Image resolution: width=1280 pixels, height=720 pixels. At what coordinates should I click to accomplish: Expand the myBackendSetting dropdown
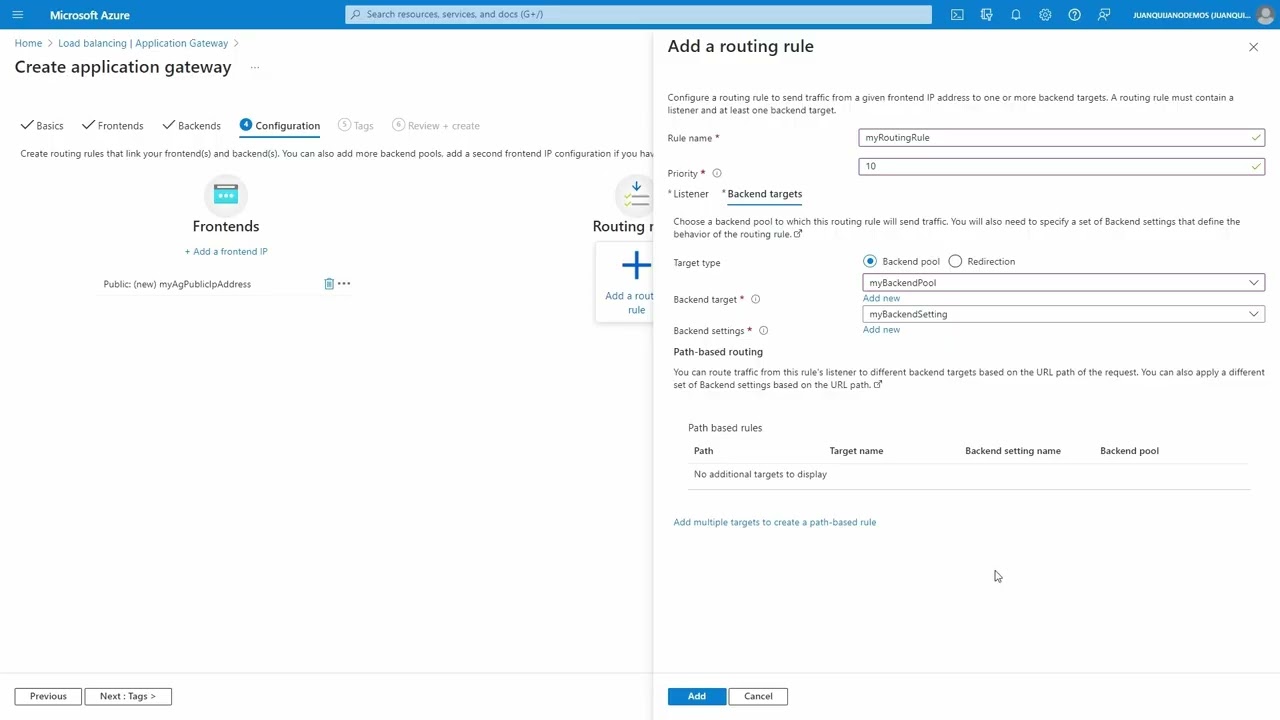[1063, 314]
